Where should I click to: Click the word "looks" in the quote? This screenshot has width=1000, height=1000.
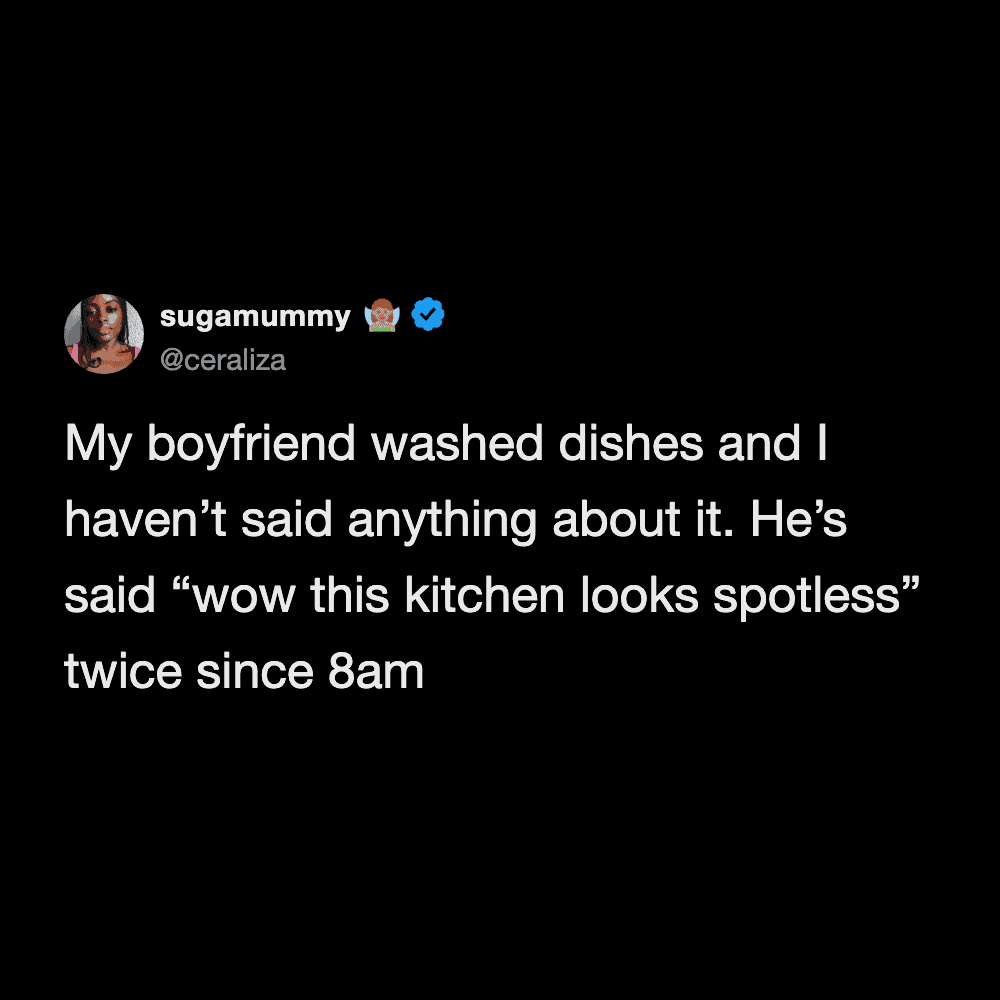pyautogui.click(x=639, y=594)
